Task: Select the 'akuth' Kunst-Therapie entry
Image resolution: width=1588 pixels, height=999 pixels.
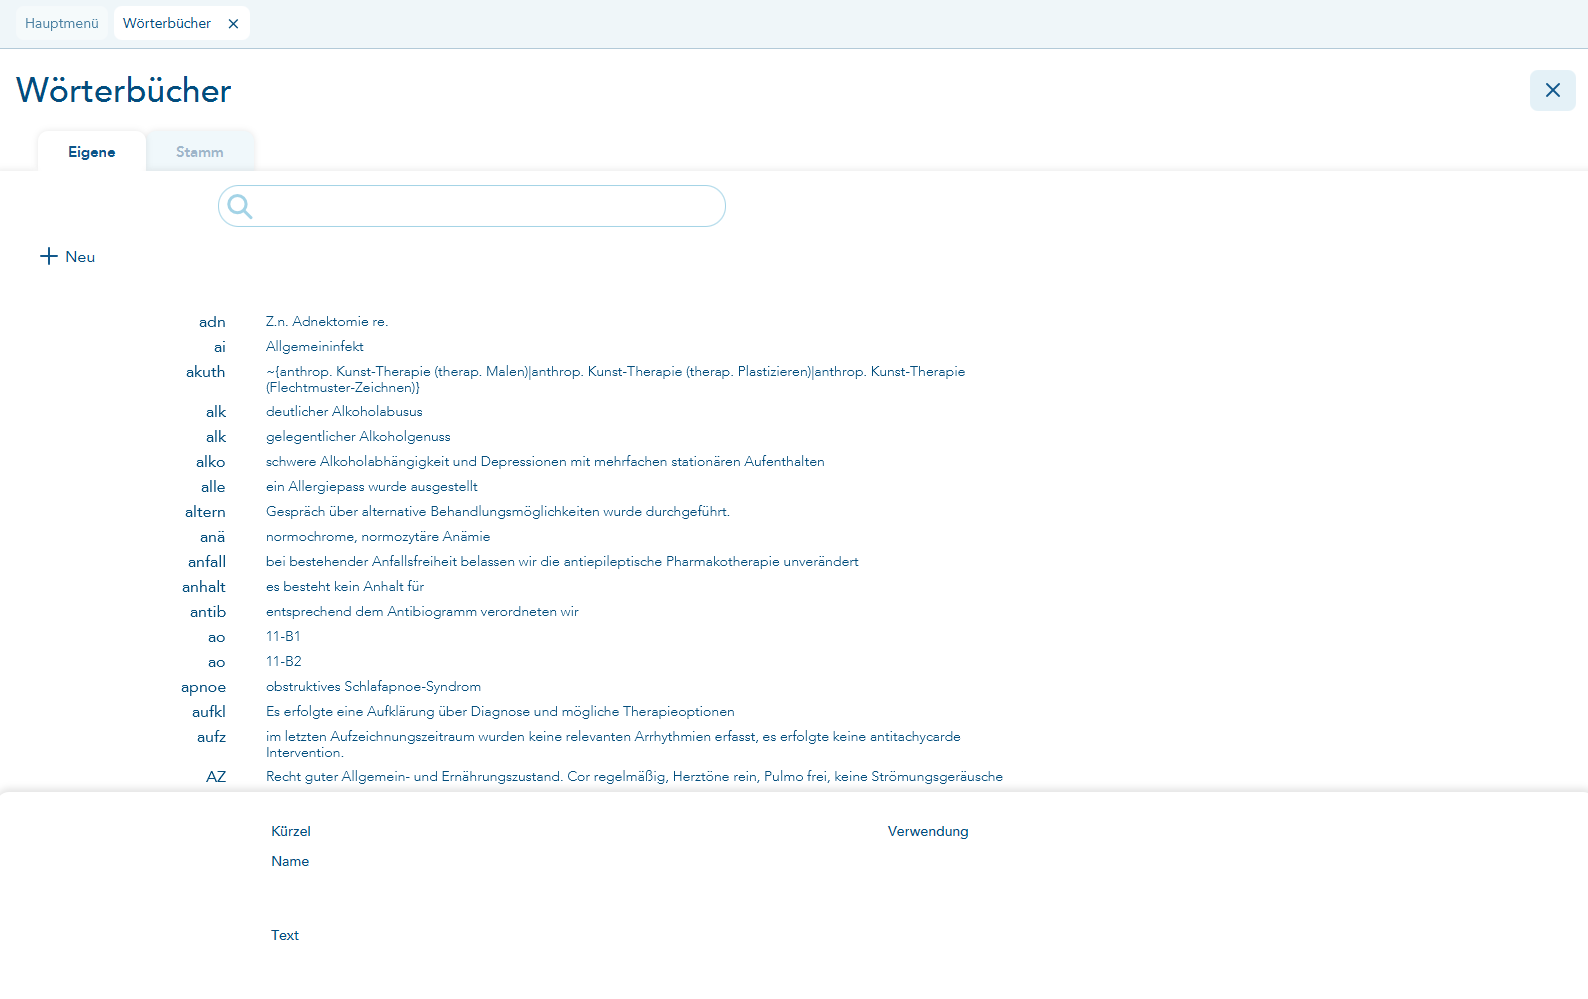Action: click(614, 379)
